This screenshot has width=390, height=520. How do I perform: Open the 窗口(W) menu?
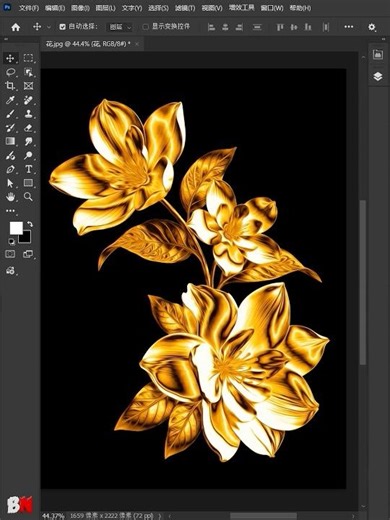pyautogui.click(x=272, y=8)
